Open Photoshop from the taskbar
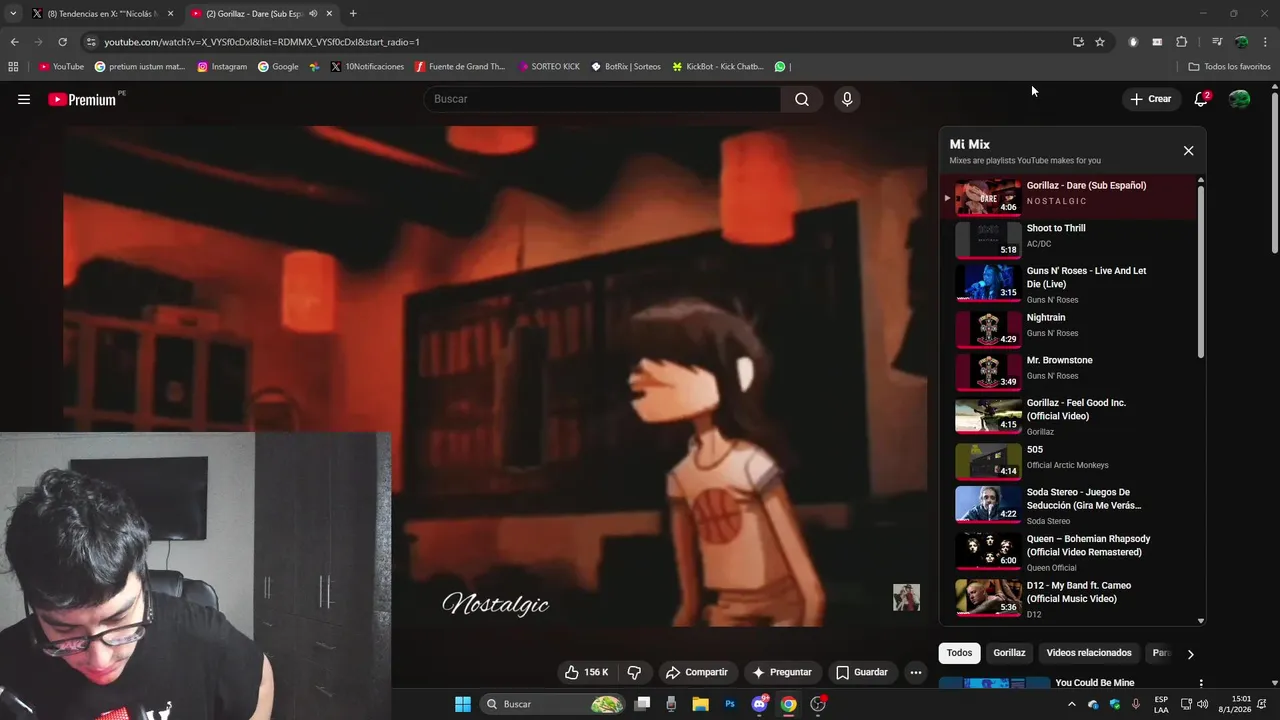The height and width of the screenshot is (720, 1280). [x=730, y=704]
